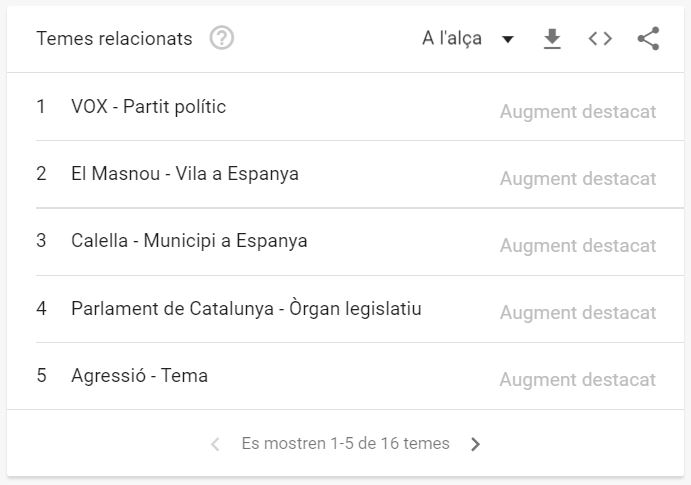Click Augment destacat beside Agressió
Viewport: 691px width, 485px height.
pos(578,380)
